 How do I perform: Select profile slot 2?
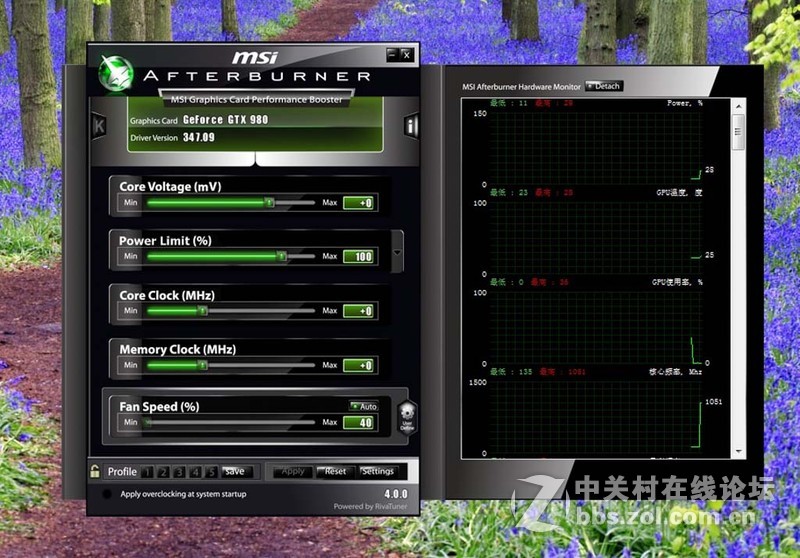pos(163,472)
